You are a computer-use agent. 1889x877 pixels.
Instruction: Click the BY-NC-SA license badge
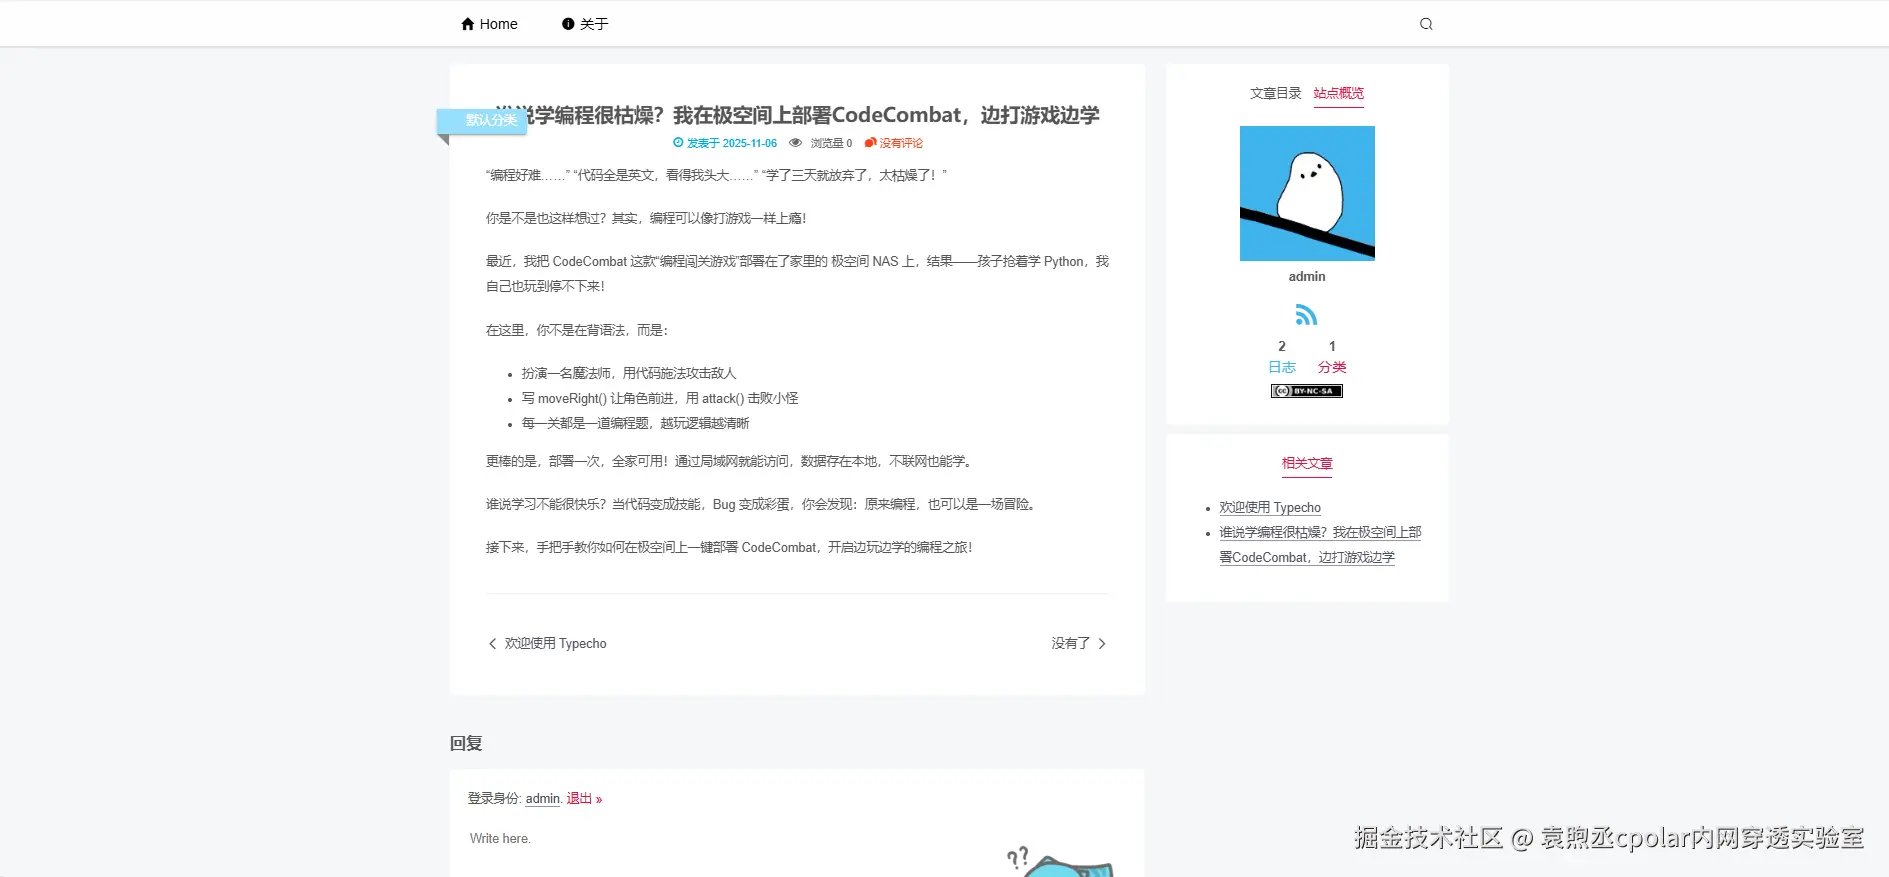point(1306,391)
